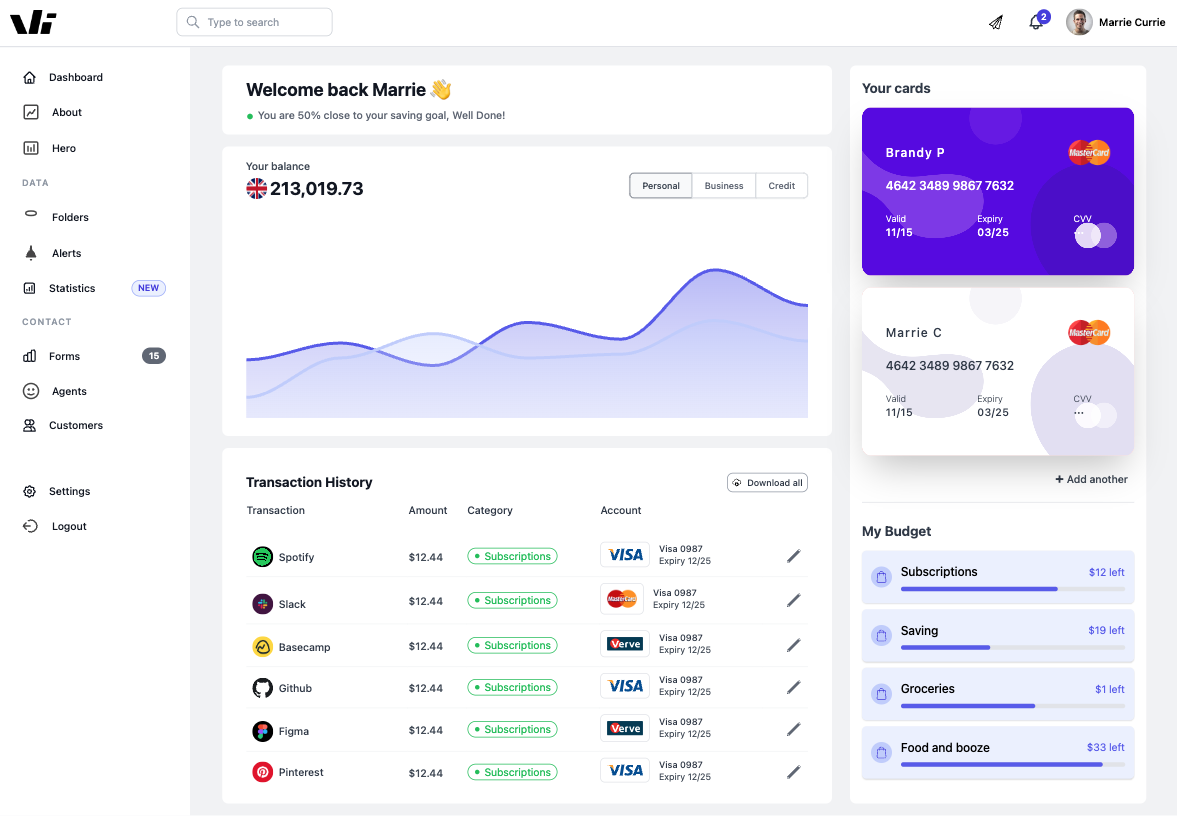
Task: Click the paper plane send icon
Action: point(996,23)
